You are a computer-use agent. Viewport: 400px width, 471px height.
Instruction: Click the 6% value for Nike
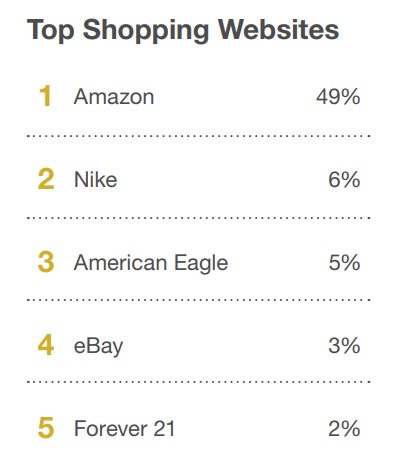344,180
